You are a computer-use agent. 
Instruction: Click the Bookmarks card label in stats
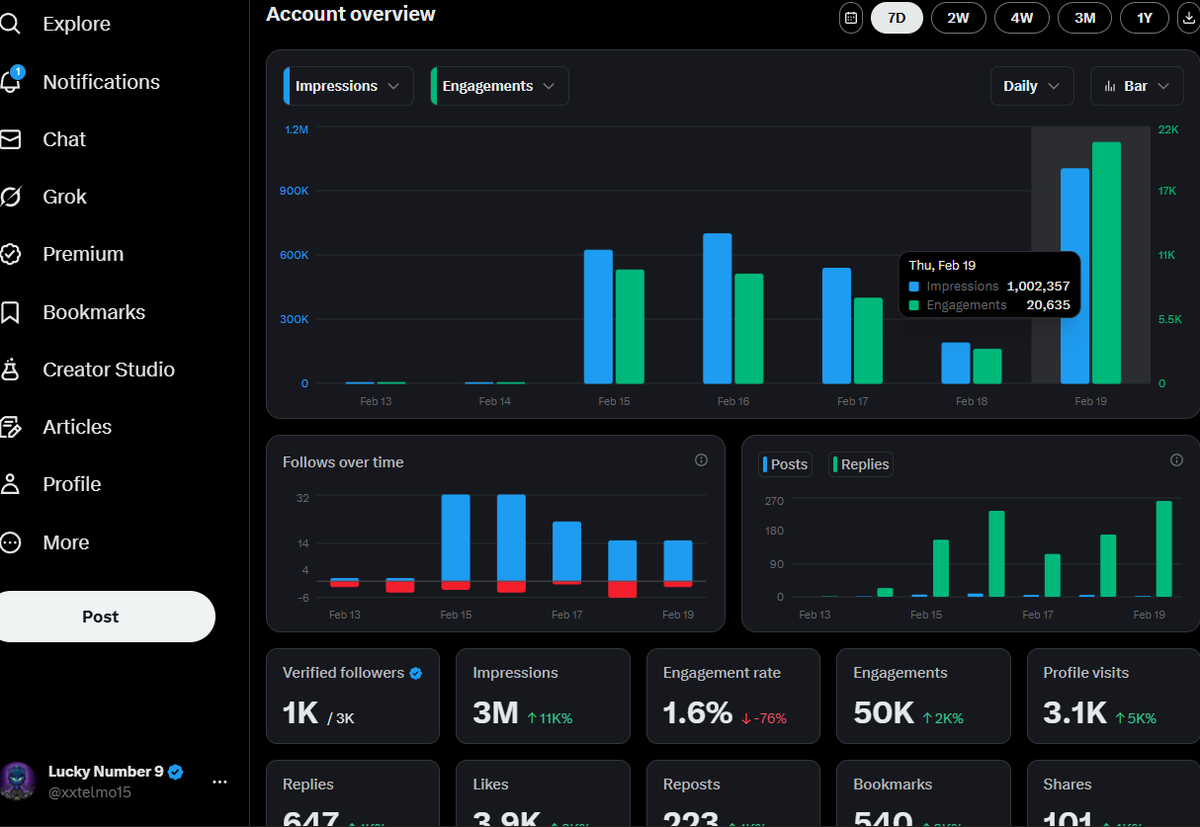(x=893, y=785)
